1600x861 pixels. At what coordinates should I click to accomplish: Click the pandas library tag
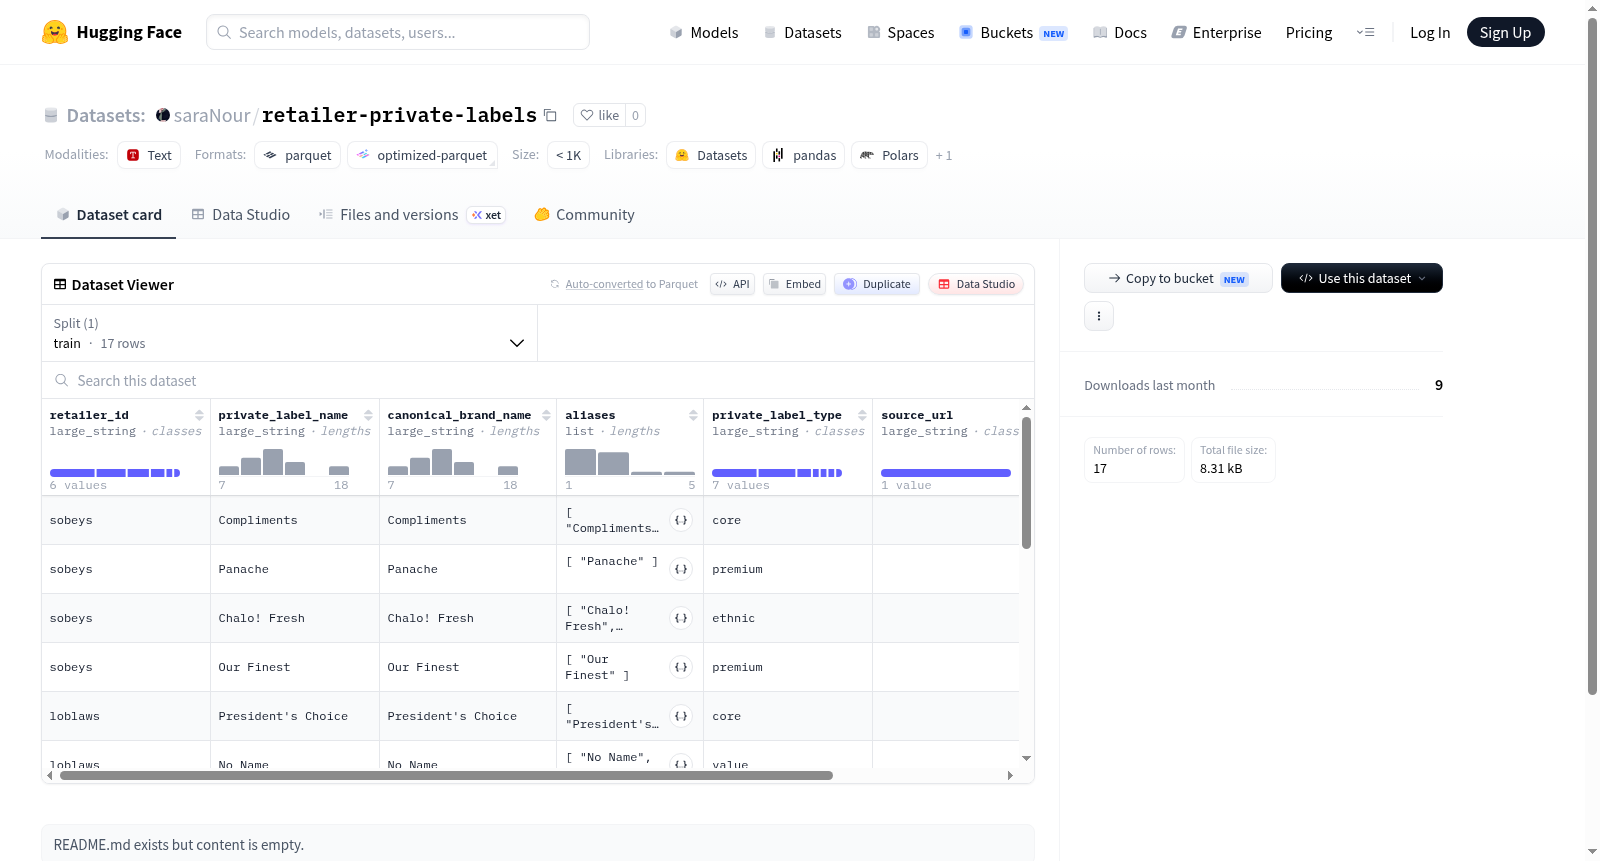[x=804, y=155]
